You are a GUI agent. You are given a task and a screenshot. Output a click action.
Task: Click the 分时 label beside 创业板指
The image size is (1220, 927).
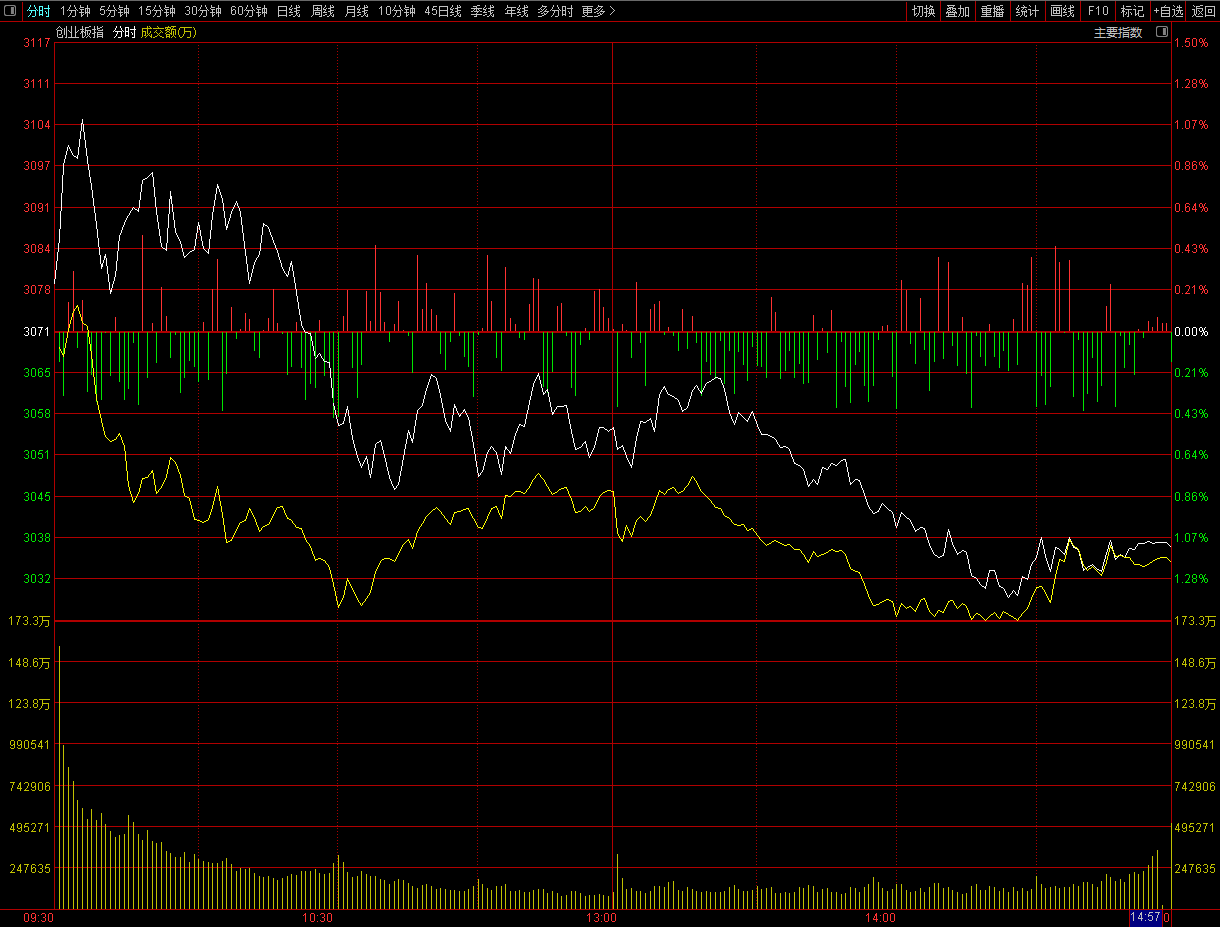click(124, 32)
